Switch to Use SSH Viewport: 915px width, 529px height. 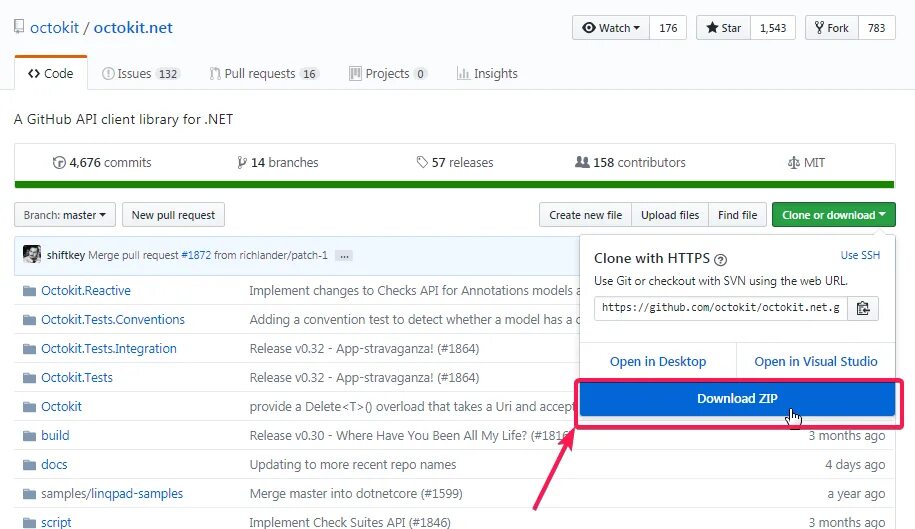pyautogui.click(x=860, y=255)
